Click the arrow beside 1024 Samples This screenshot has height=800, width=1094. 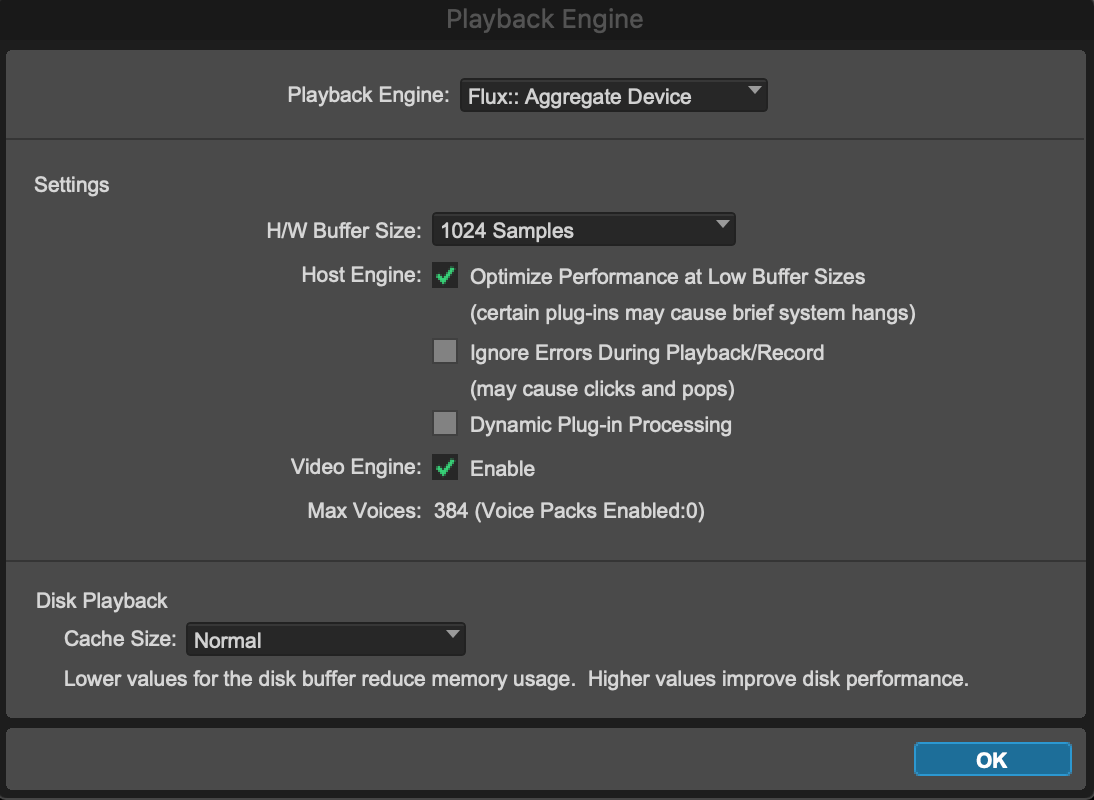[722, 227]
